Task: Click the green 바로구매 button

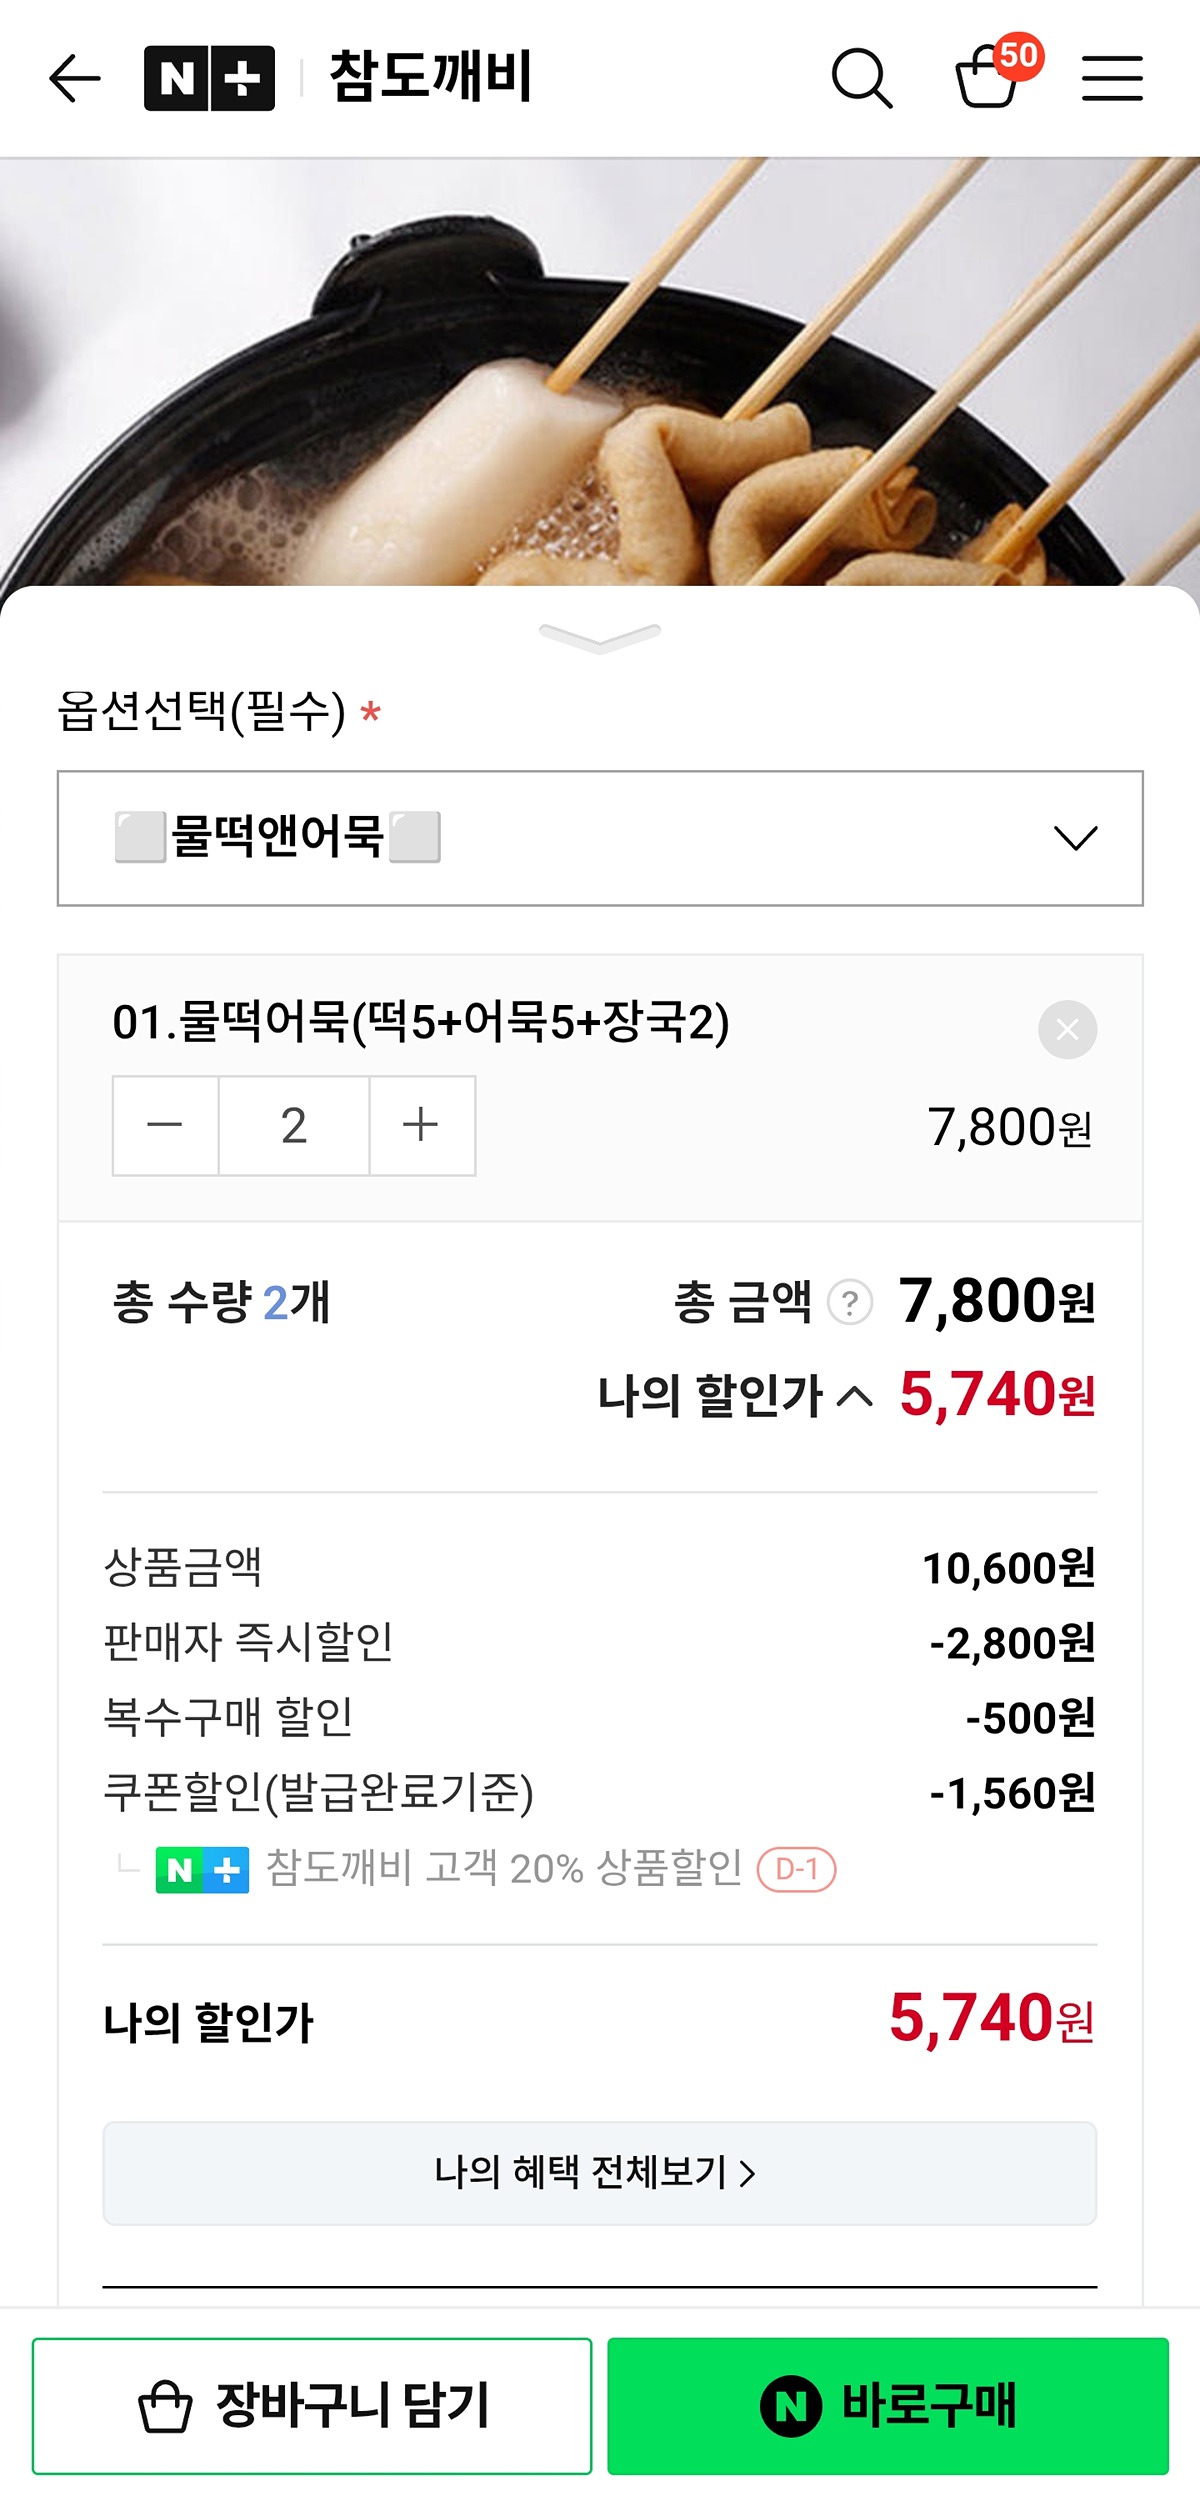Action: [888, 2405]
